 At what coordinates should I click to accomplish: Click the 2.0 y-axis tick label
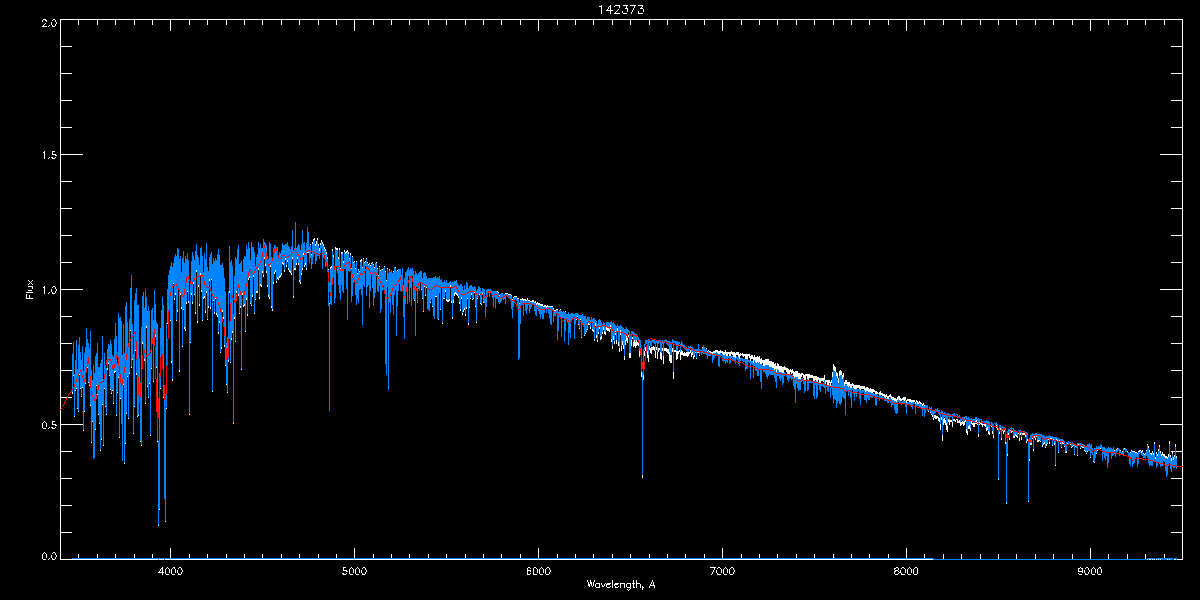(49, 22)
